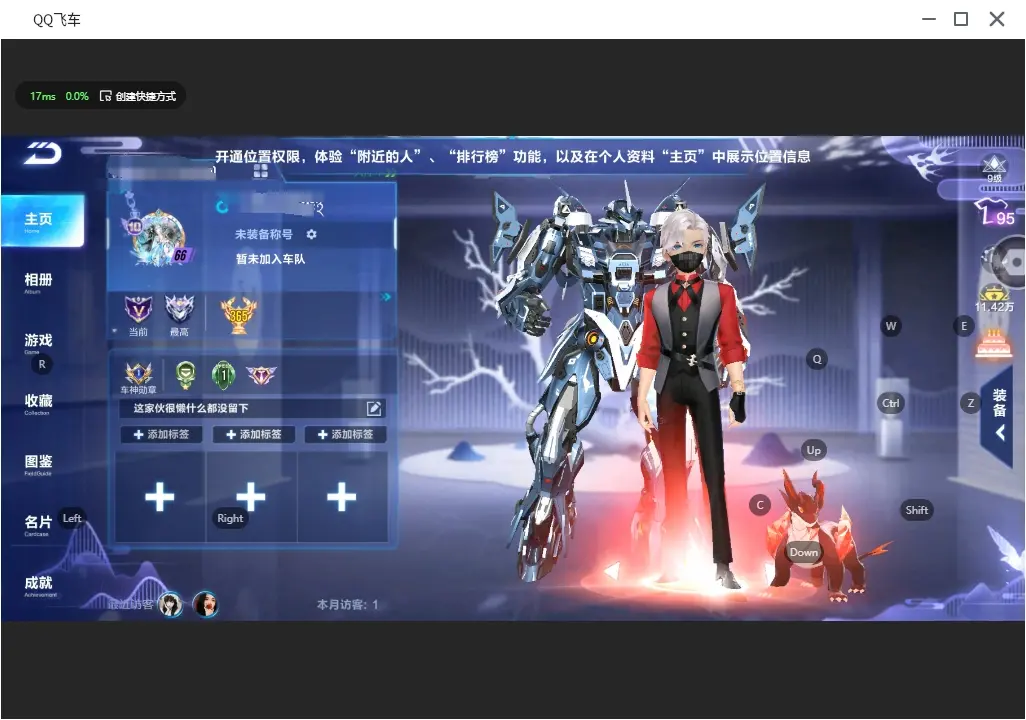Click the location permission notice banner

(513, 156)
